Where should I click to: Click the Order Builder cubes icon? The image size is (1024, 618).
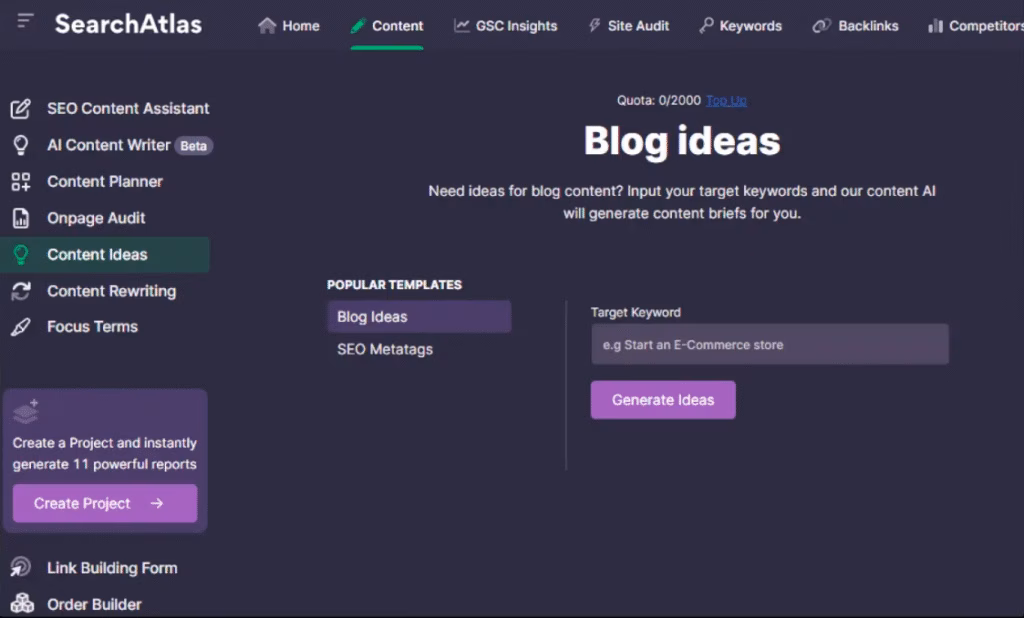pyautogui.click(x=20, y=604)
